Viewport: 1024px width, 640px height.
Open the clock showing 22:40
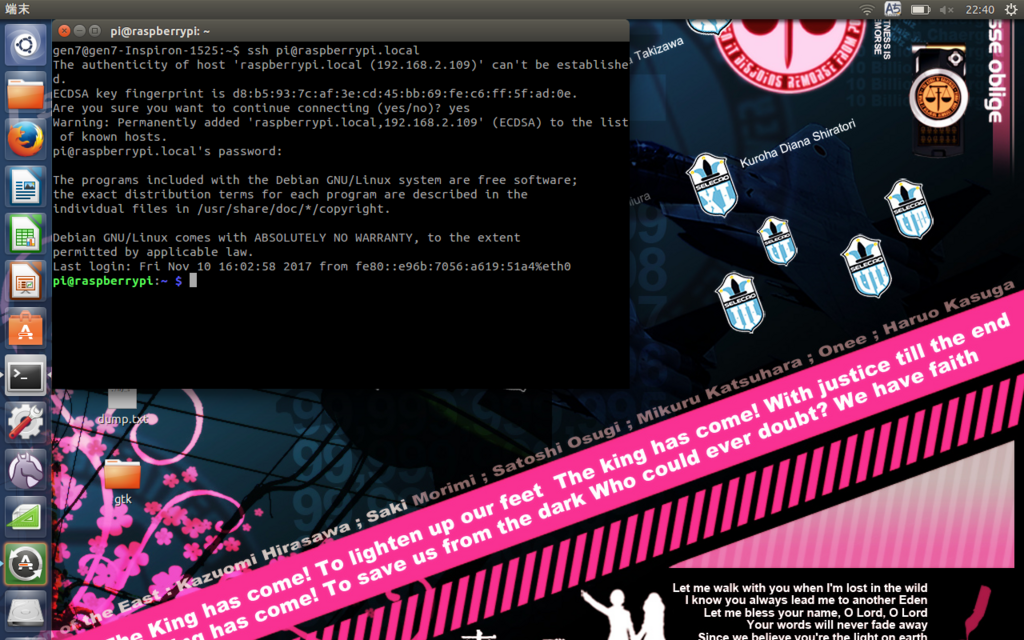click(980, 9)
